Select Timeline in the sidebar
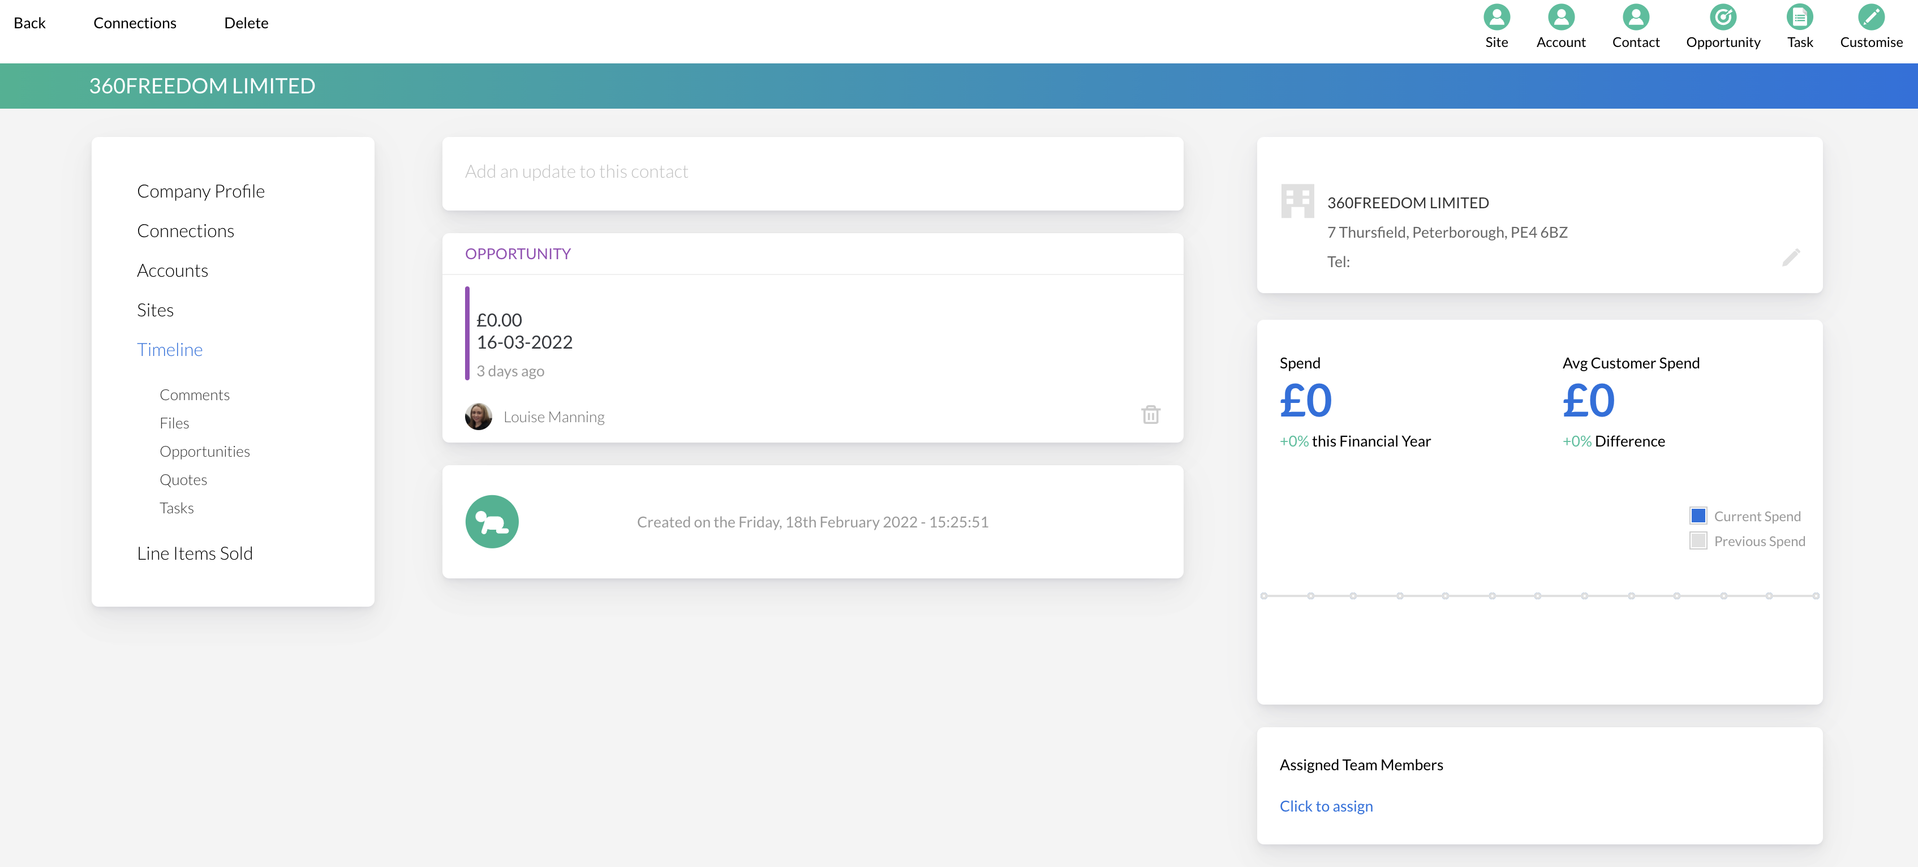Viewport: 1918px width, 867px height. click(x=170, y=349)
